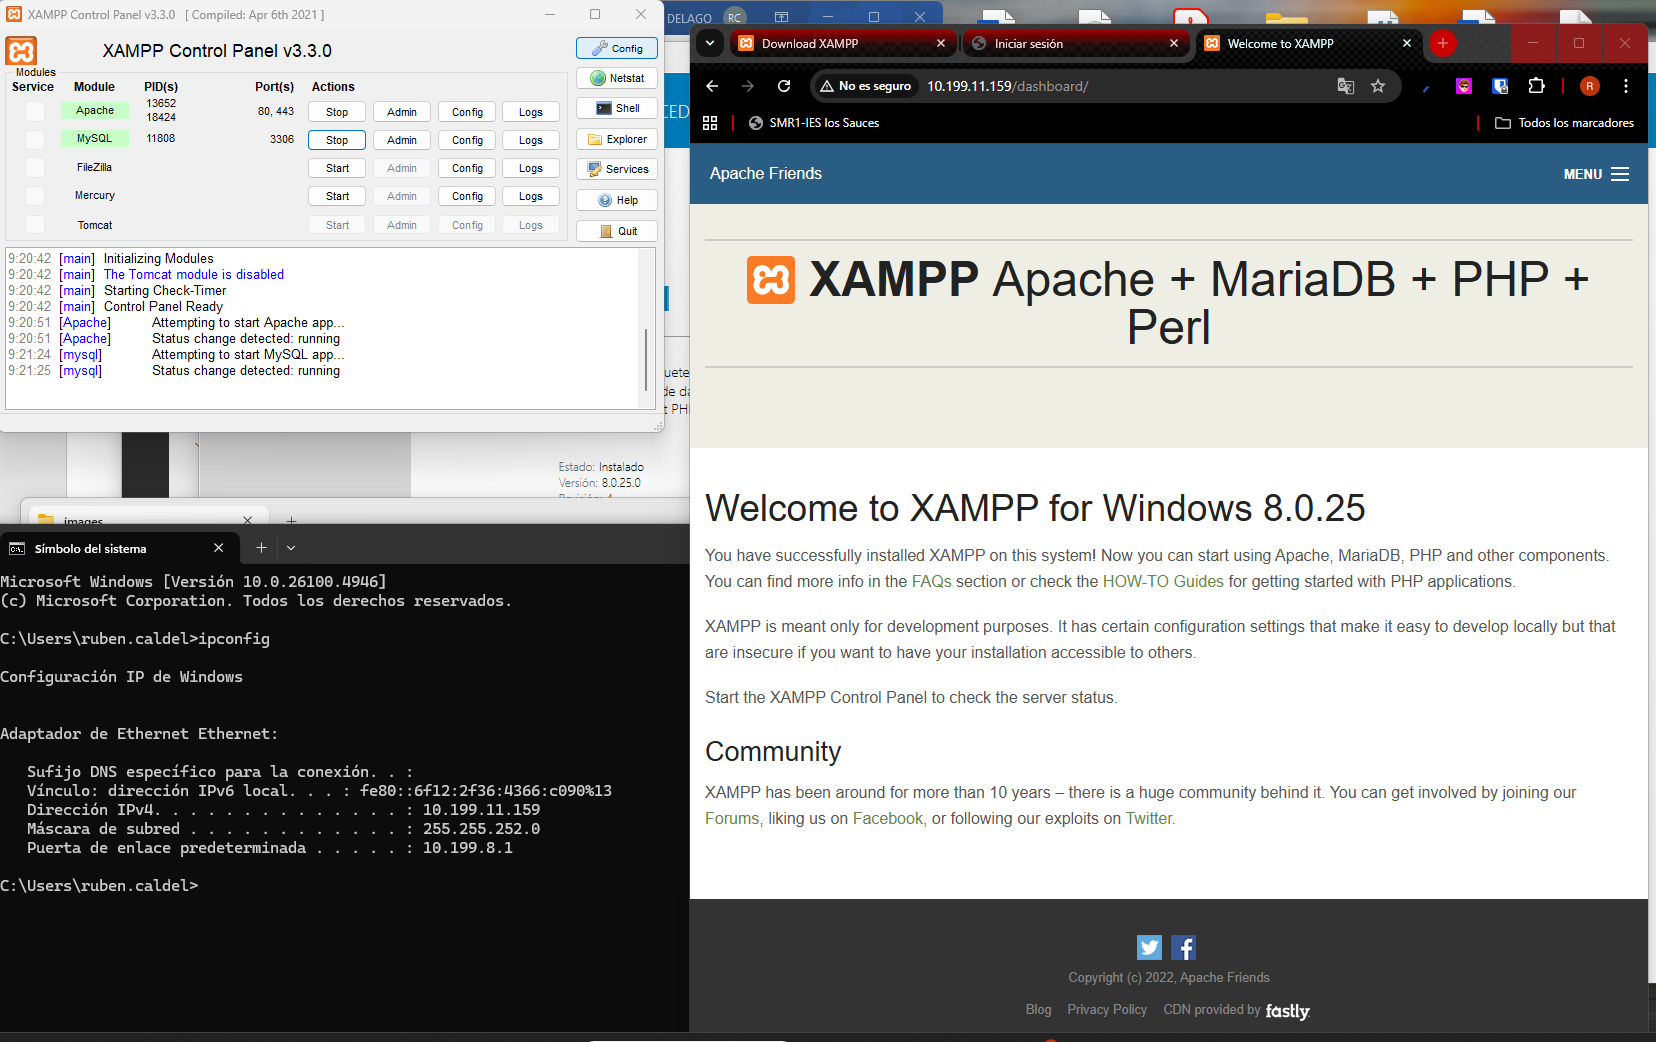Select the Símbolo del sistema terminal tab
The image size is (1656, 1042).
(x=118, y=548)
